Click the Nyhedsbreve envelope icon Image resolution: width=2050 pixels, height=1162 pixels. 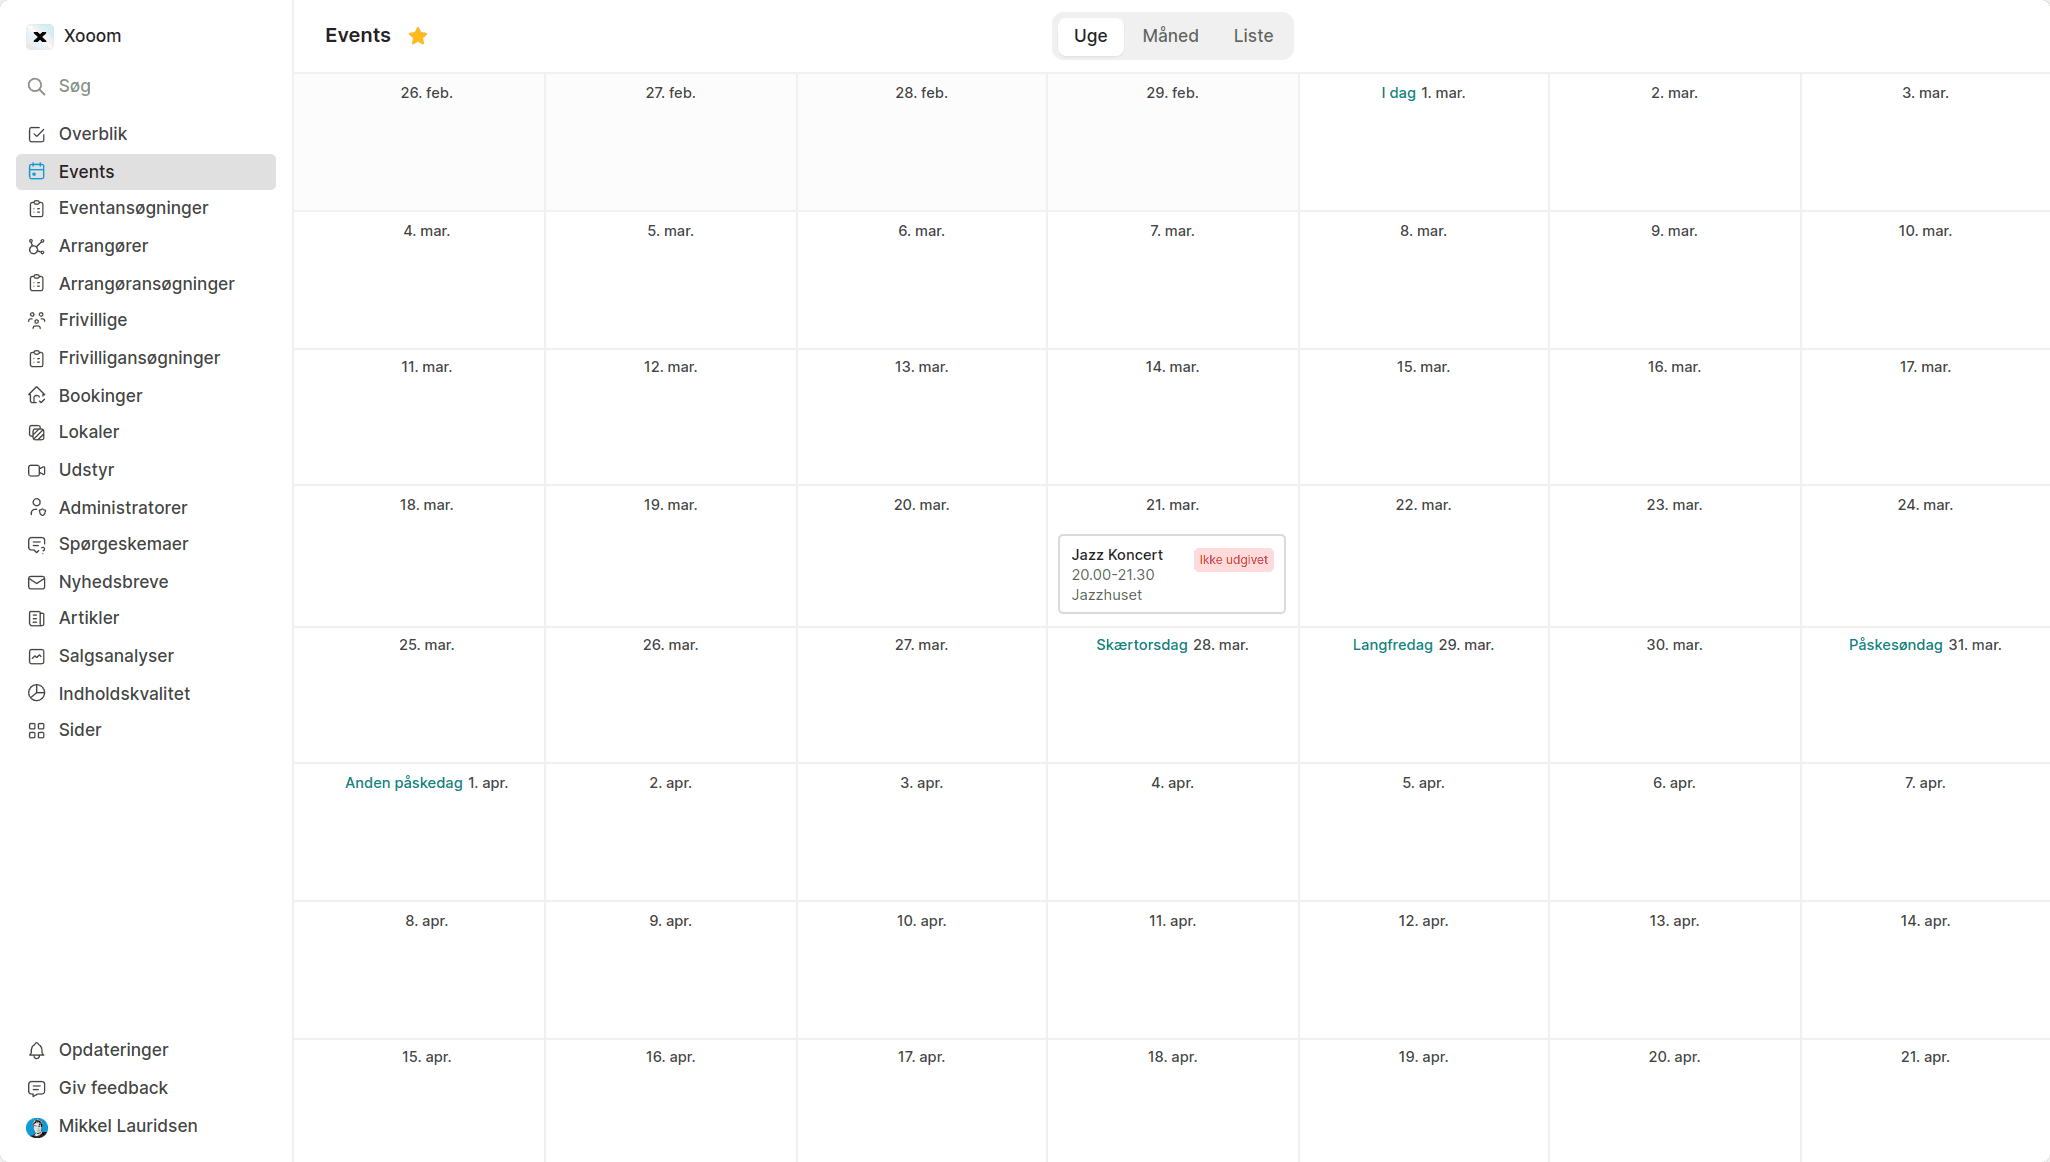[x=37, y=582]
